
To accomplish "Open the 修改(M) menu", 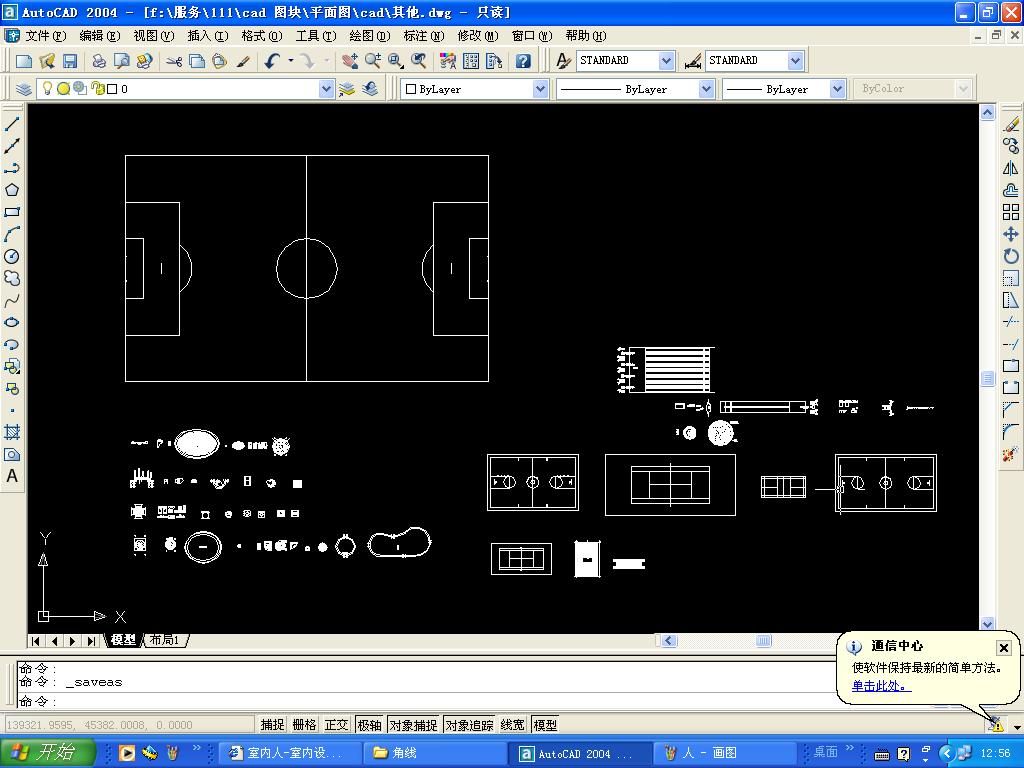I will (x=477, y=36).
